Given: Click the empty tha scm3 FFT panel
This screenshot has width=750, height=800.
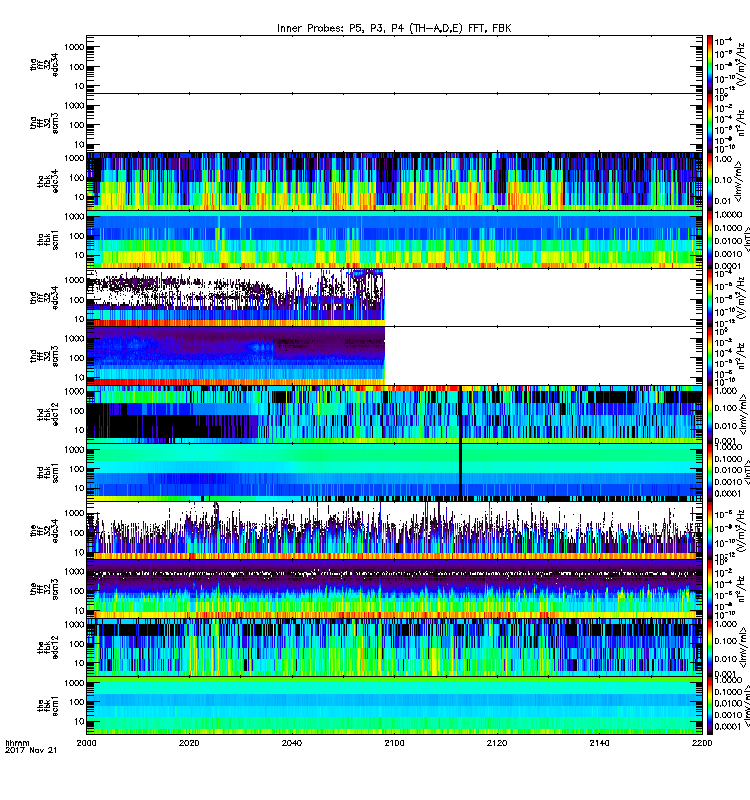Looking at the screenshot, I should [394, 123].
